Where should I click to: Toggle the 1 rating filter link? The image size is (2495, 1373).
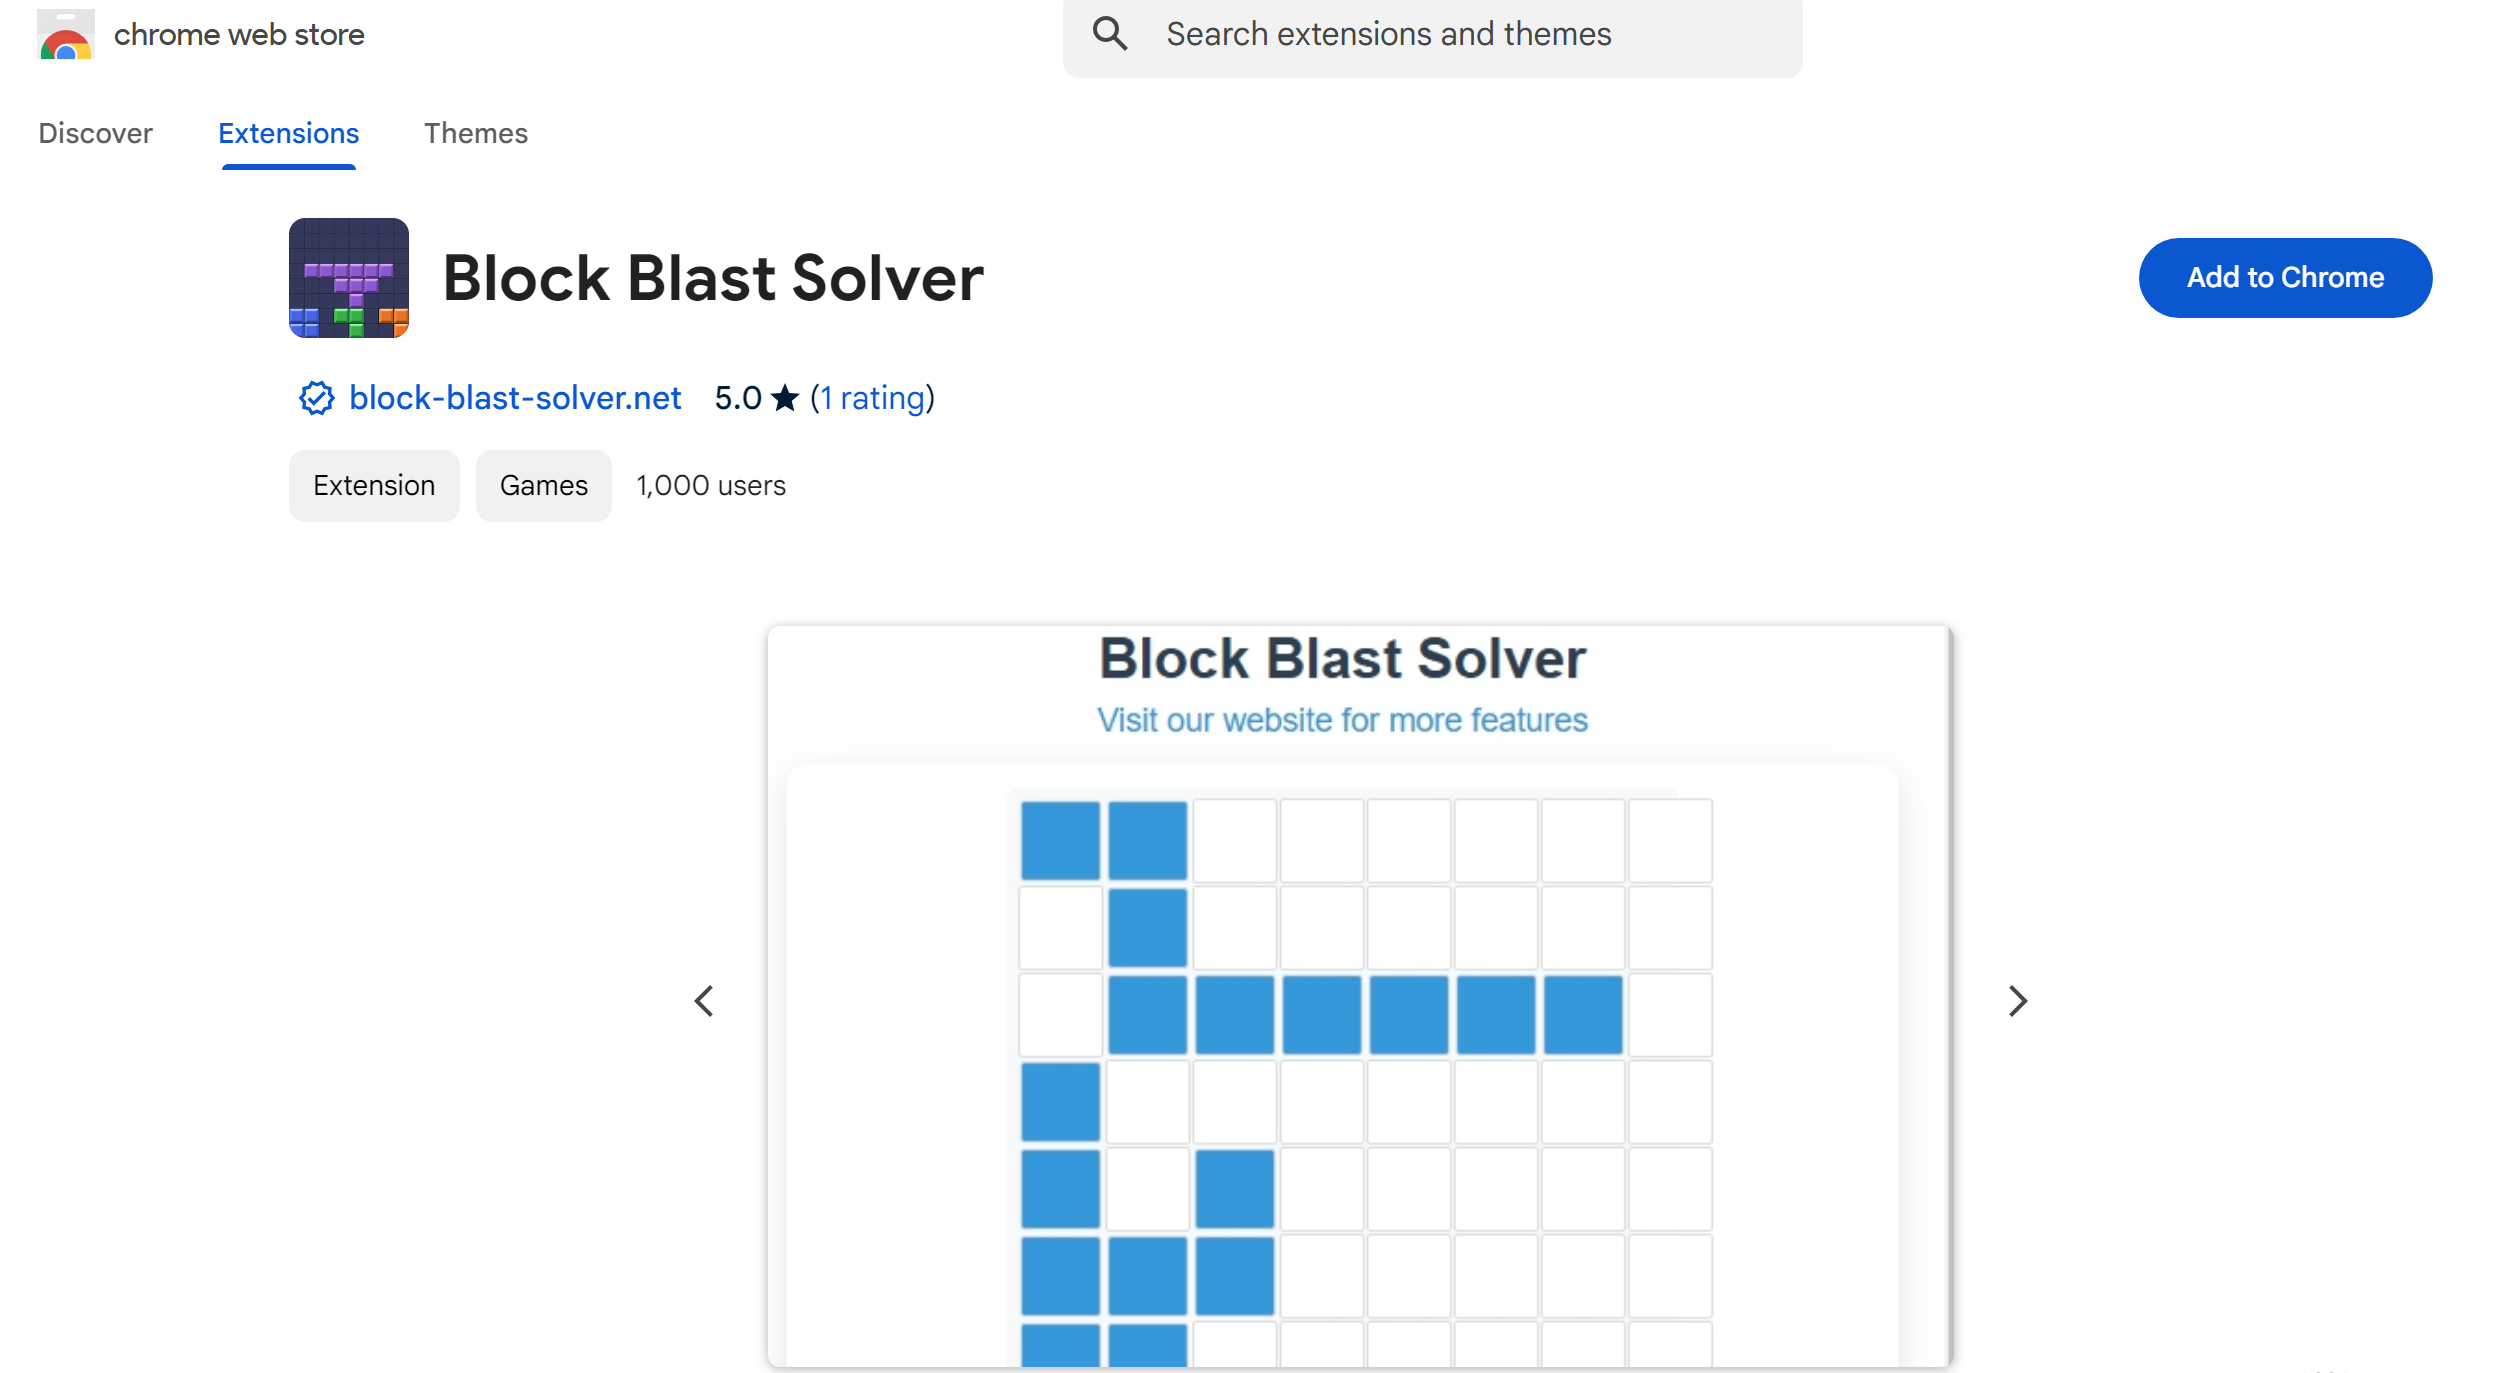click(x=869, y=396)
